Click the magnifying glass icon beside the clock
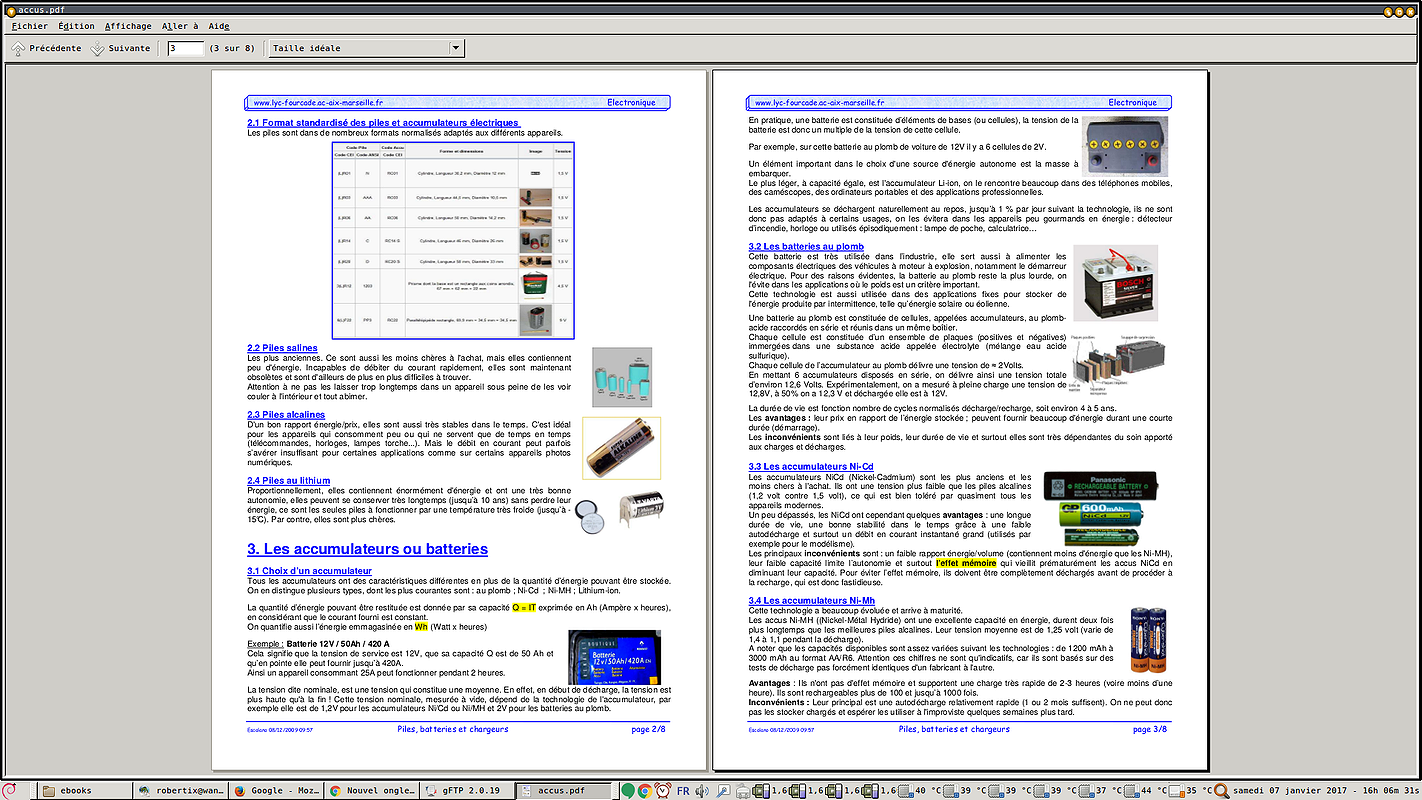 pos(1223,790)
